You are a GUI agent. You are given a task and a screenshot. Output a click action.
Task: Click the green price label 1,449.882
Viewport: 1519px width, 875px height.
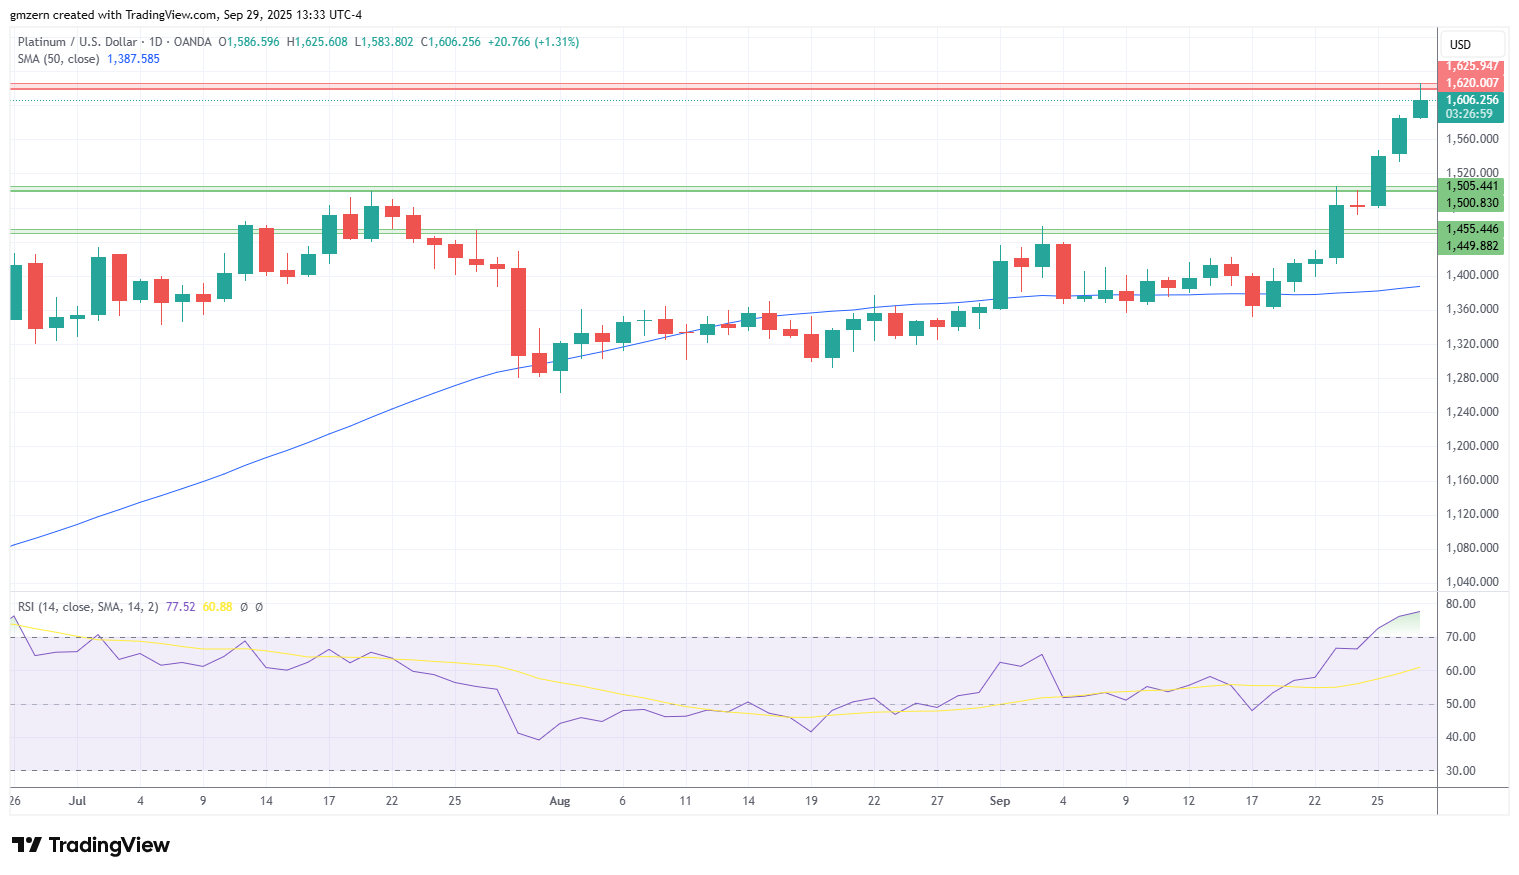click(1471, 246)
